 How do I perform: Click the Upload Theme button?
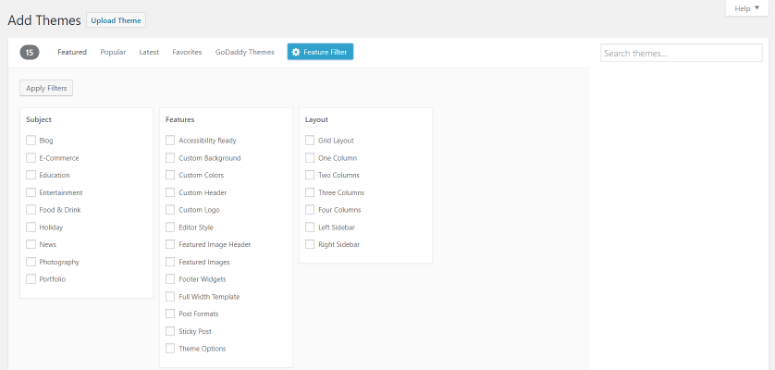tap(116, 20)
